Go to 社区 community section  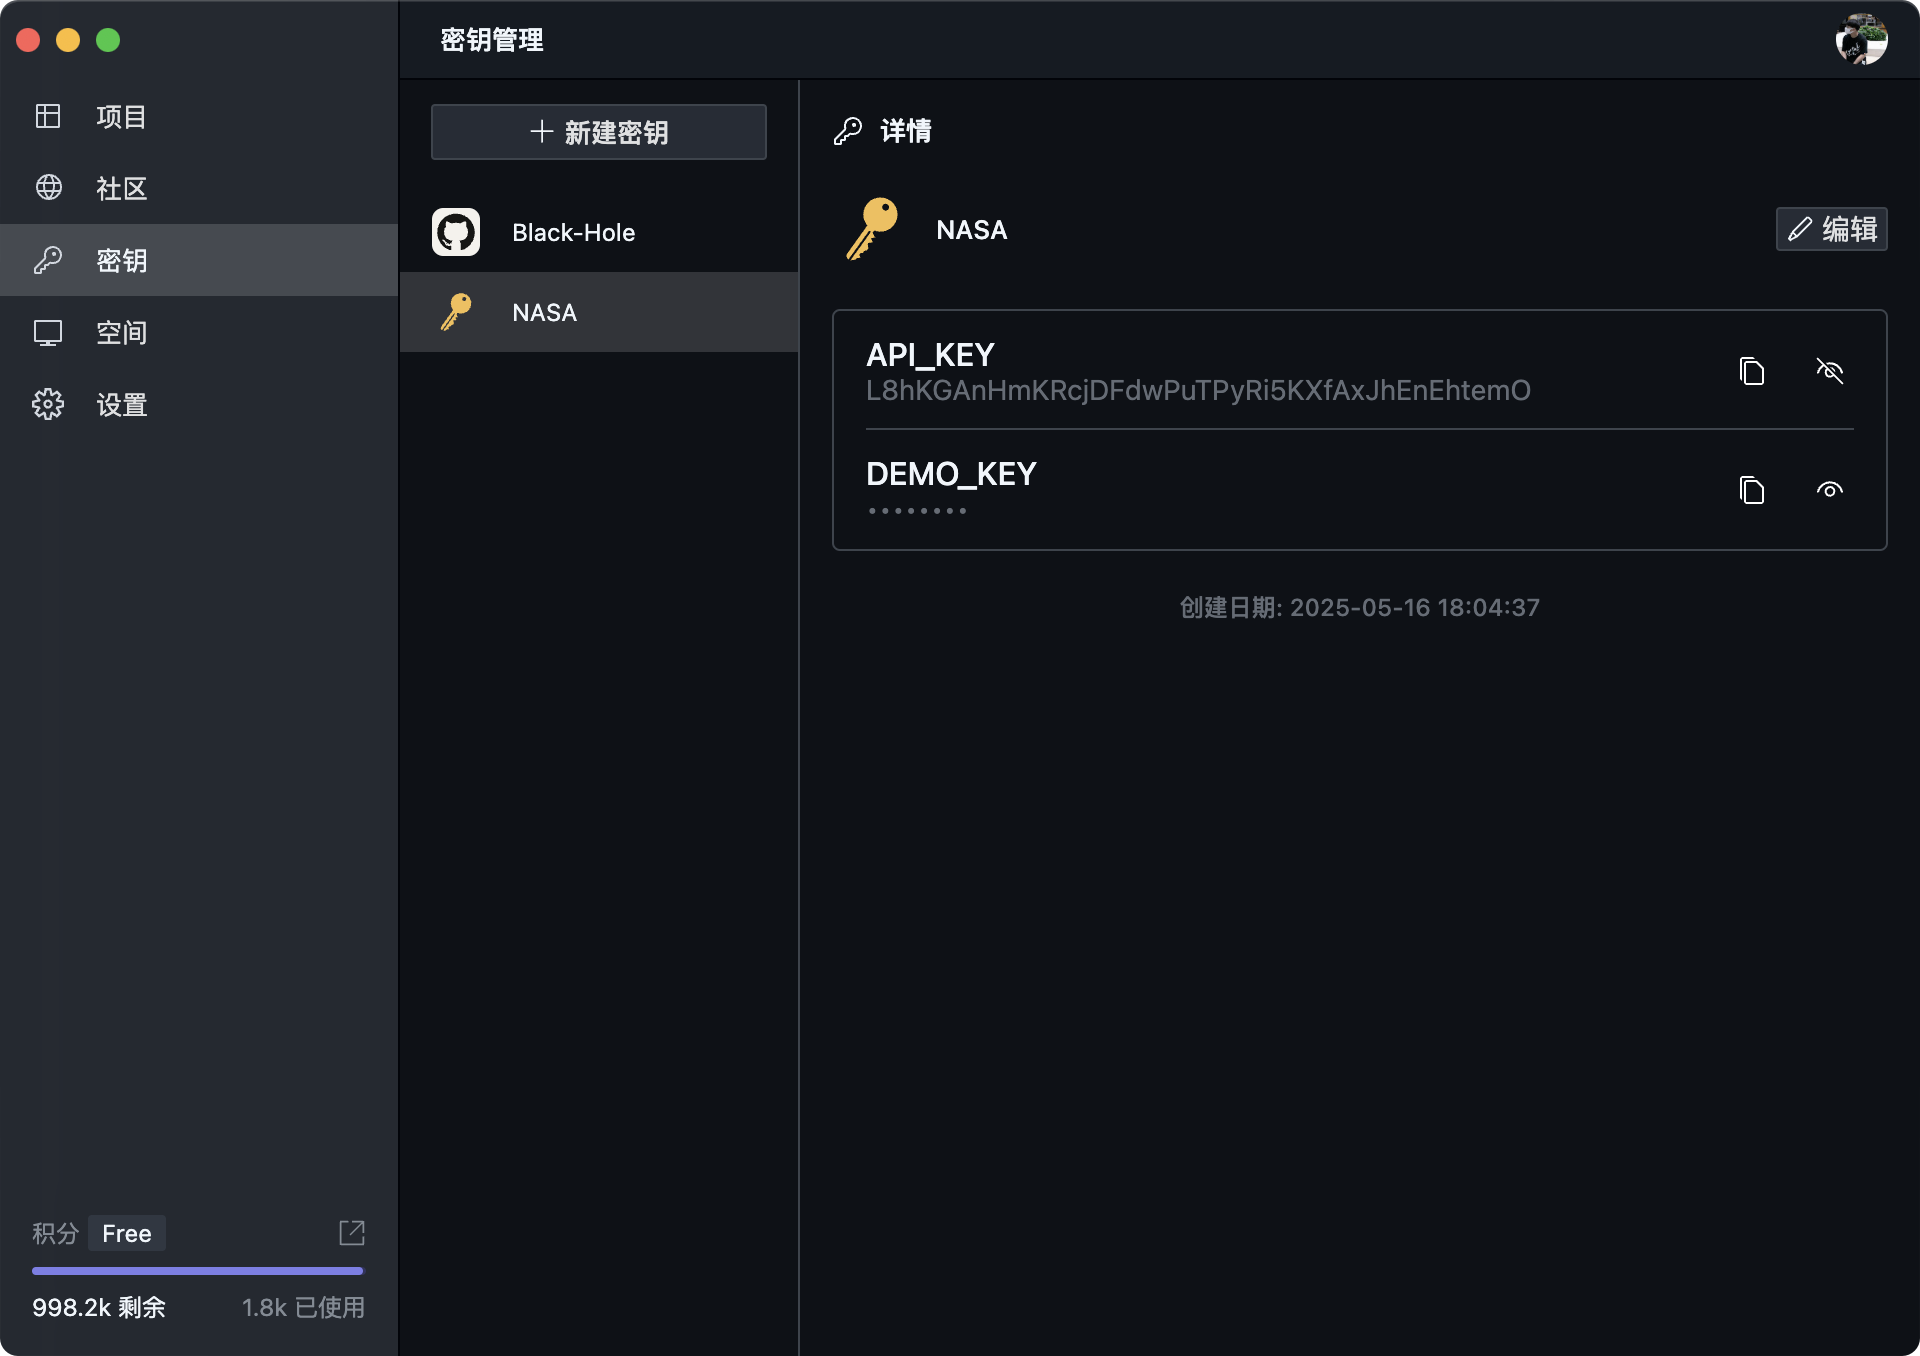pyautogui.click(x=120, y=188)
